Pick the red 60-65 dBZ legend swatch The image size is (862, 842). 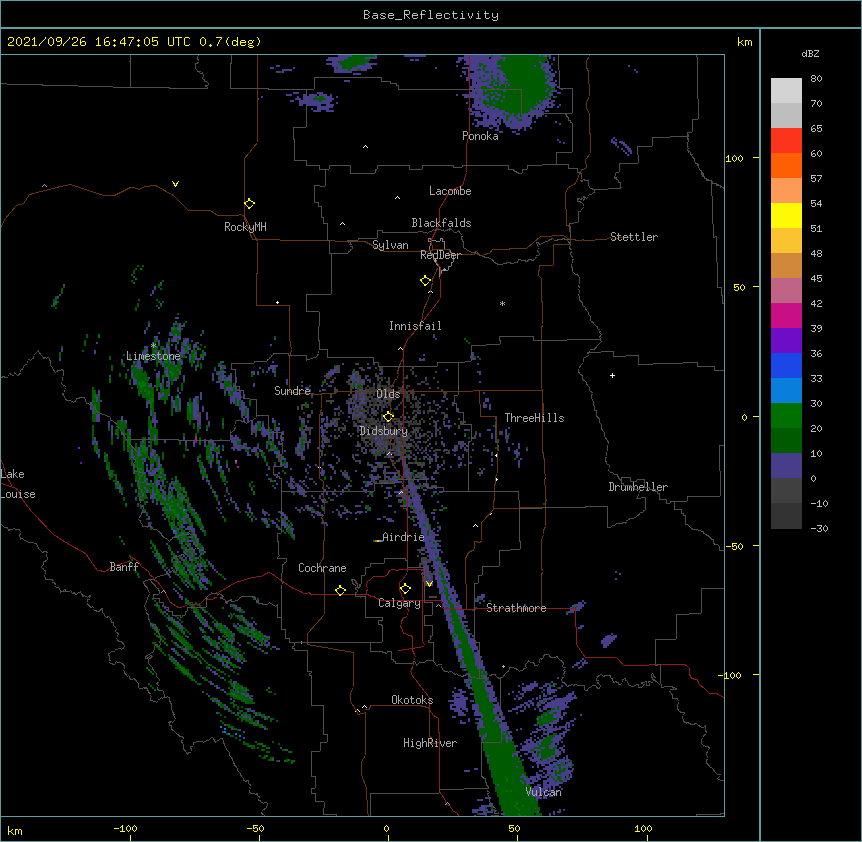click(786, 141)
